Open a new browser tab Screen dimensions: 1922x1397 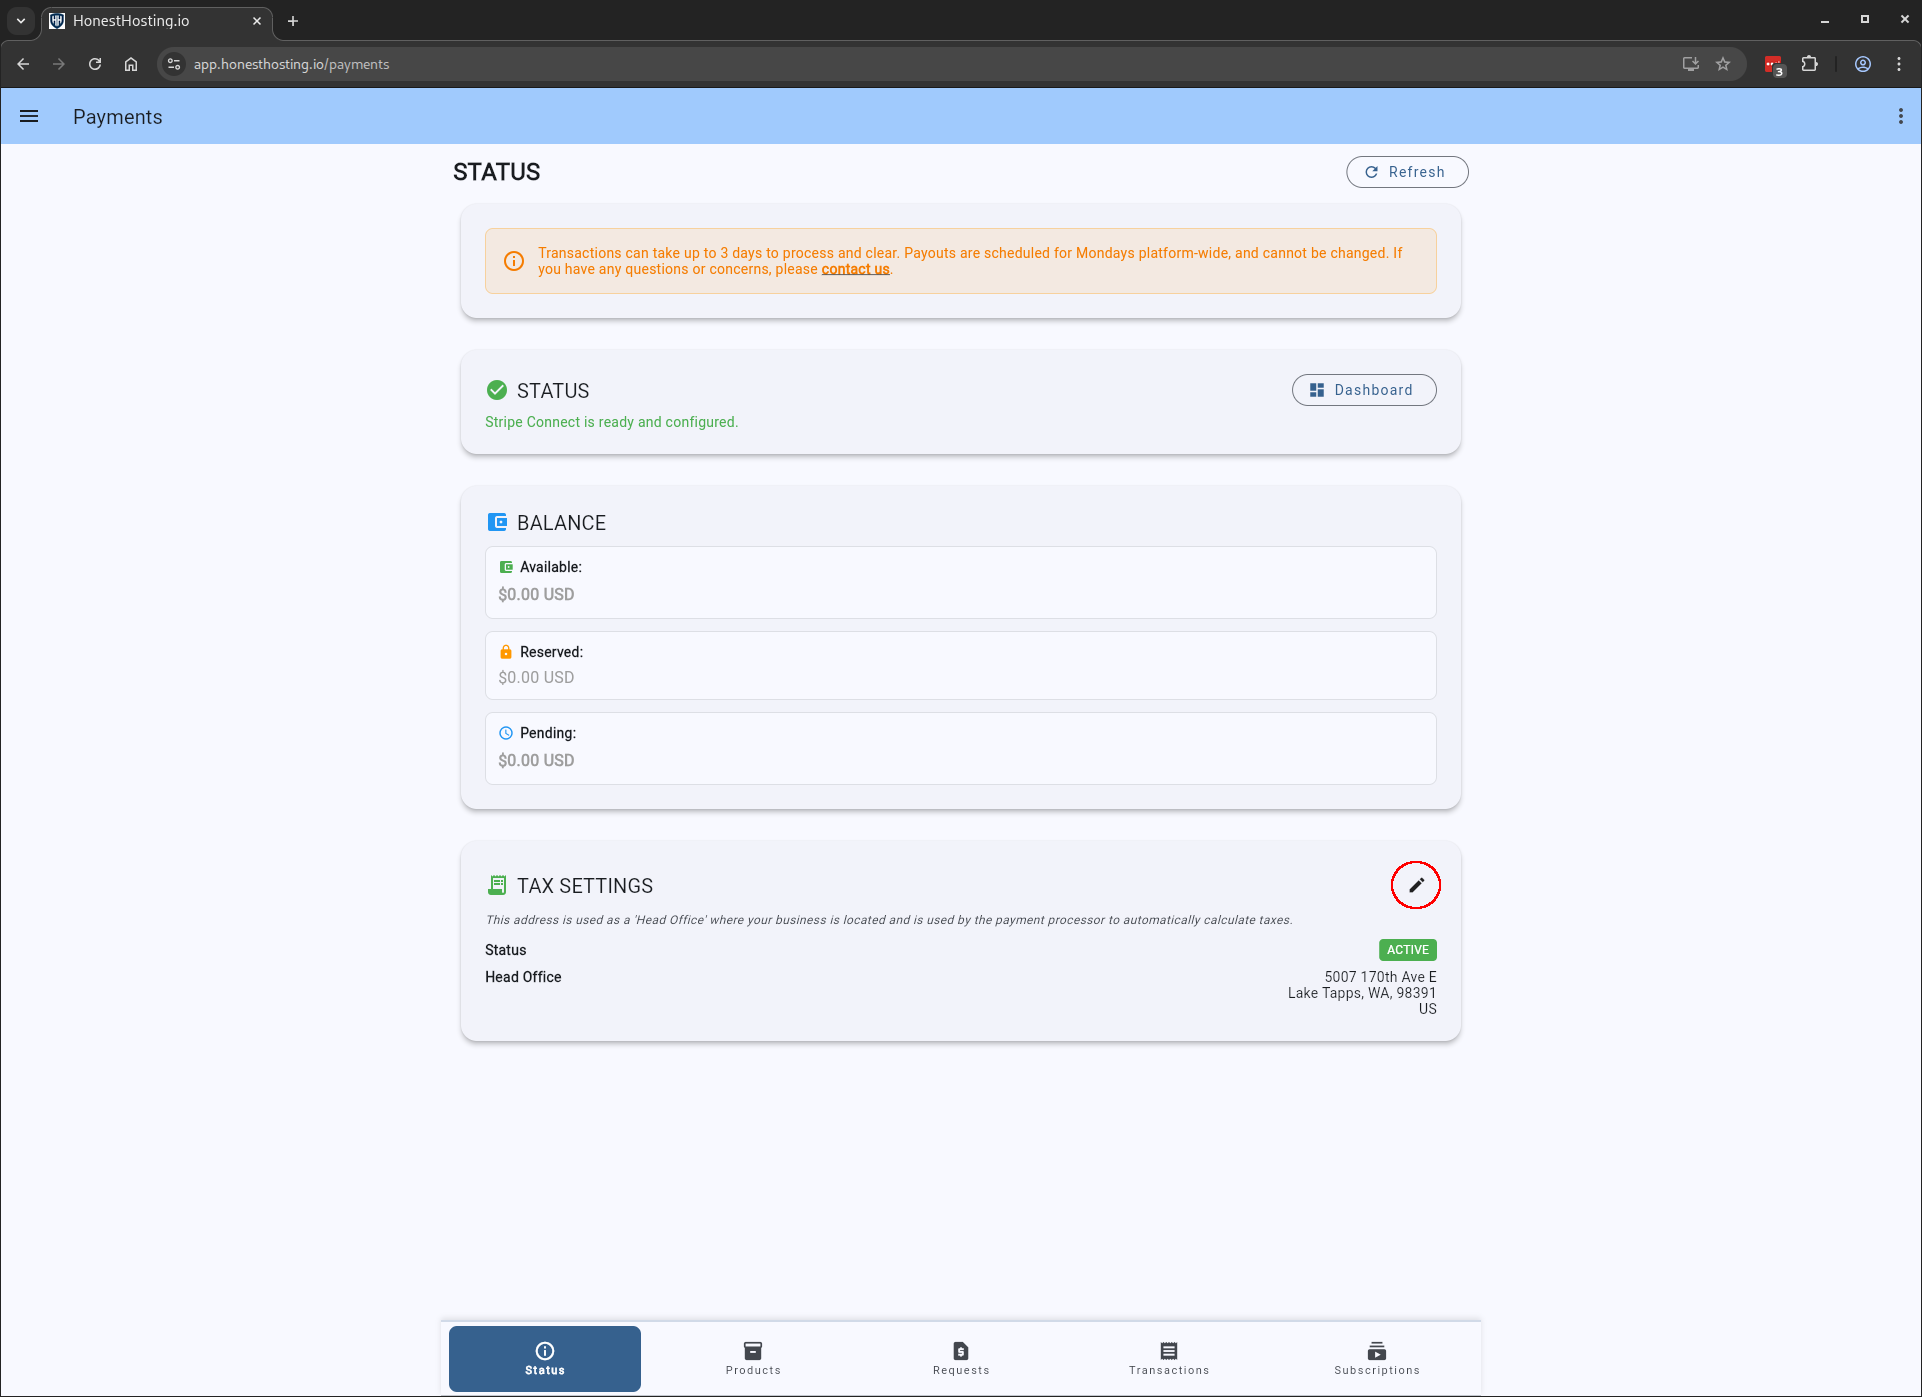pyautogui.click(x=293, y=21)
